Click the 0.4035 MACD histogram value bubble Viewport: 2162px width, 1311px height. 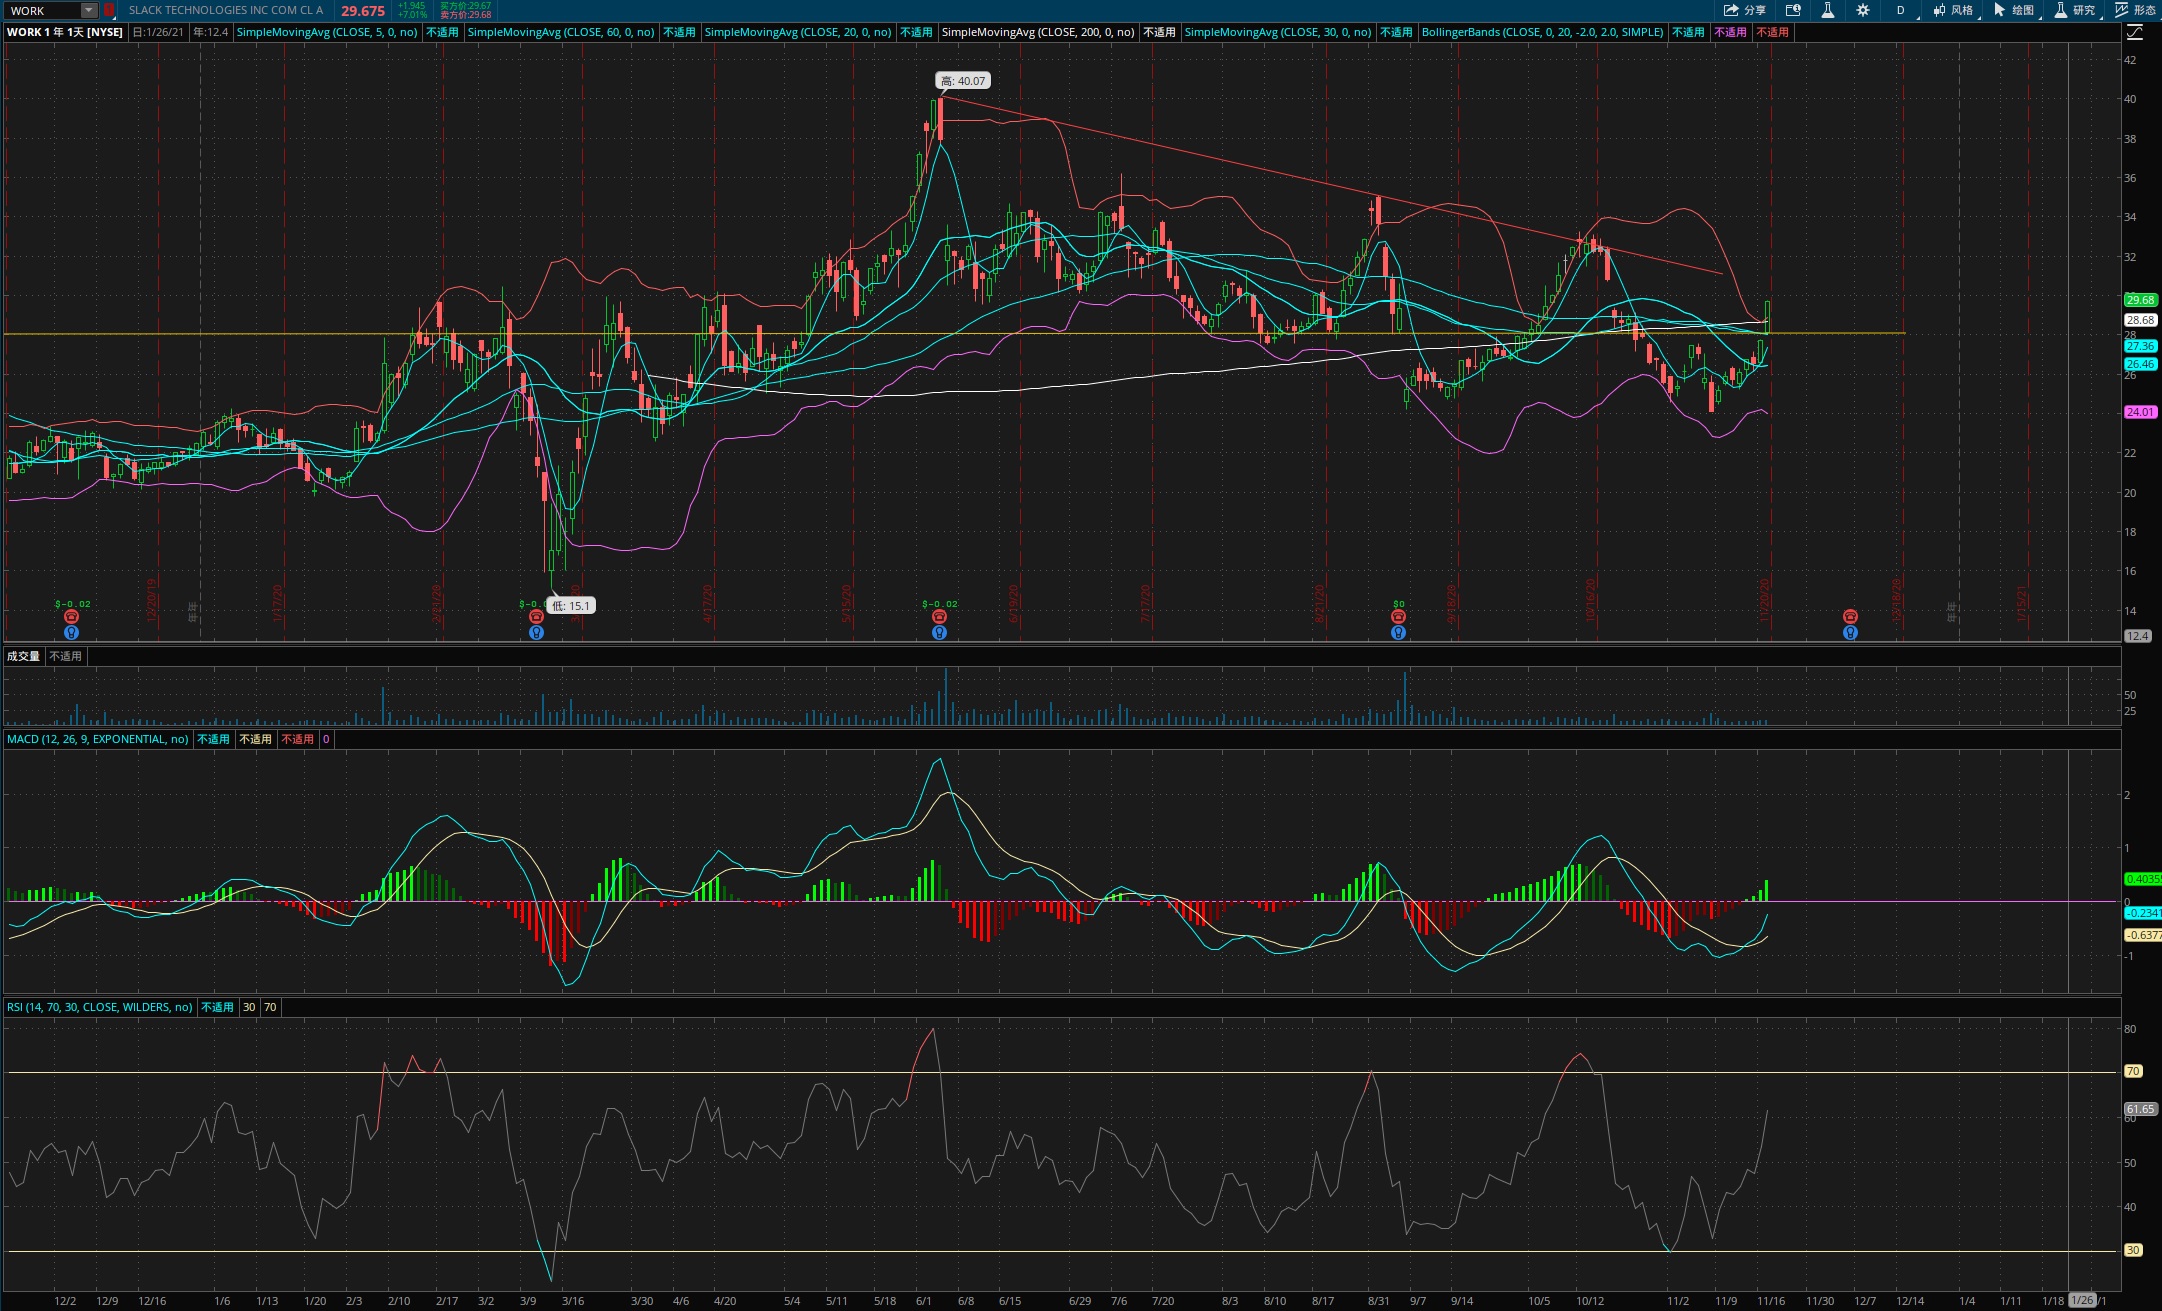(x=2142, y=879)
